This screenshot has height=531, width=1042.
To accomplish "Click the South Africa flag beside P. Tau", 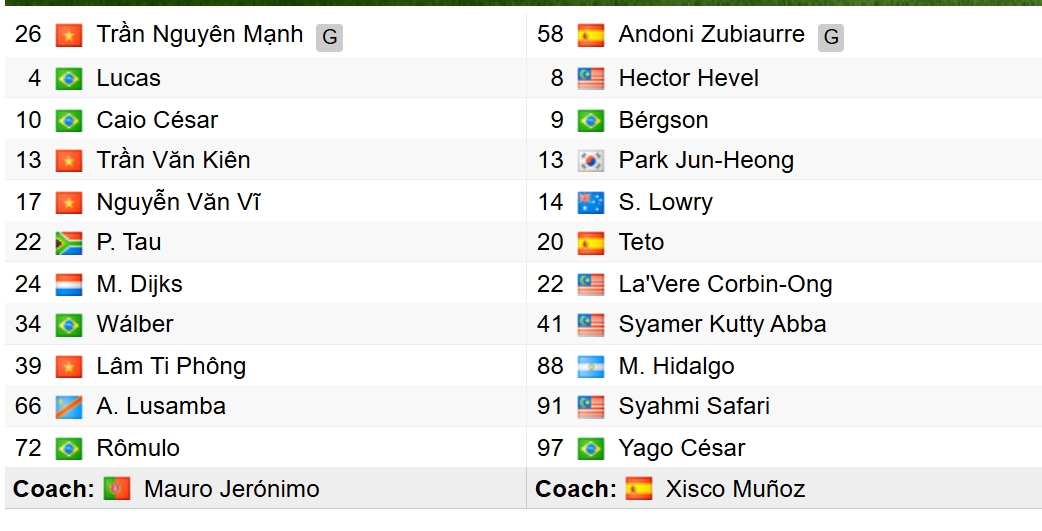I will pyautogui.click(x=68, y=243).
